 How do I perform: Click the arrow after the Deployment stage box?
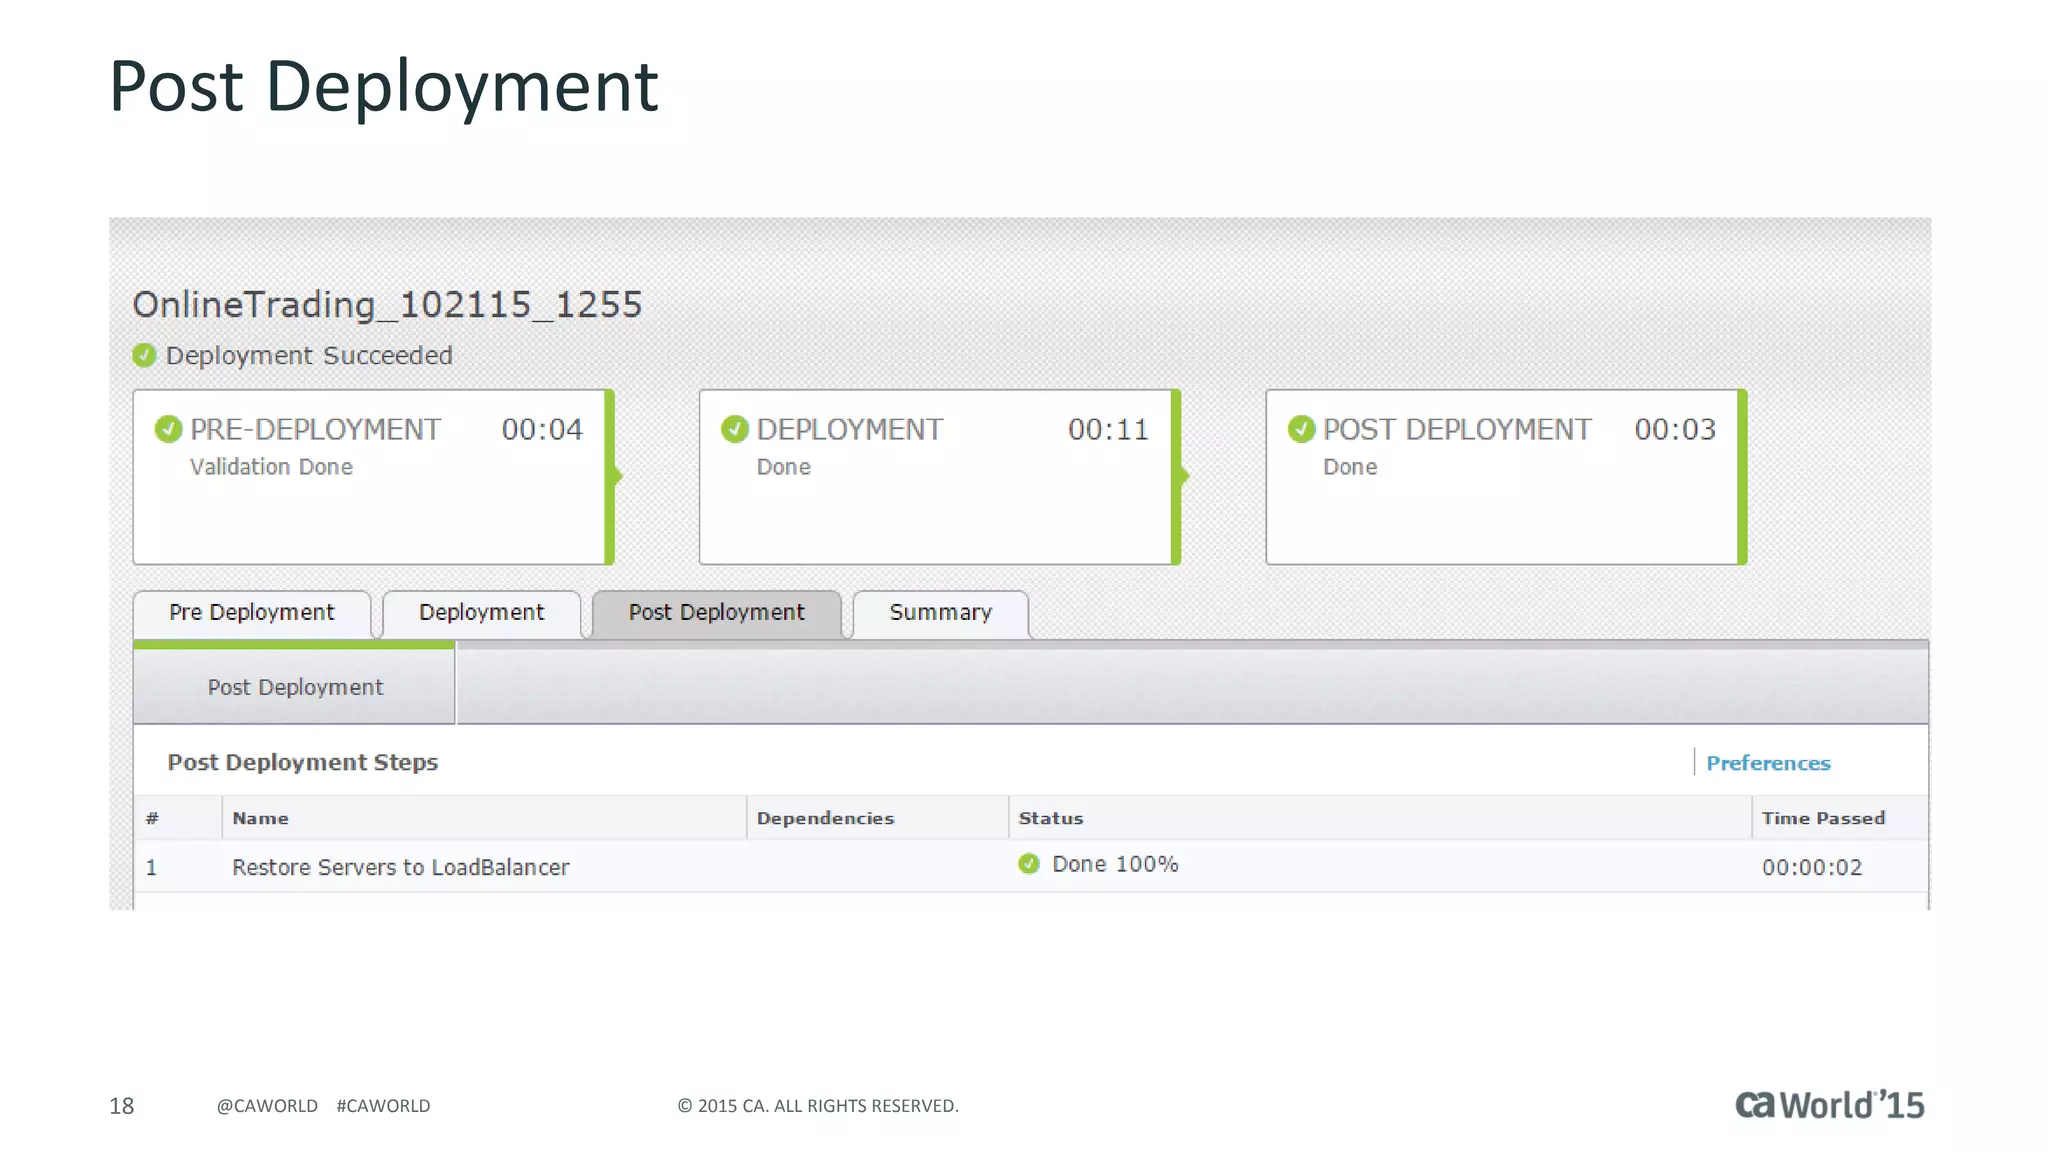(x=1184, y=476)
